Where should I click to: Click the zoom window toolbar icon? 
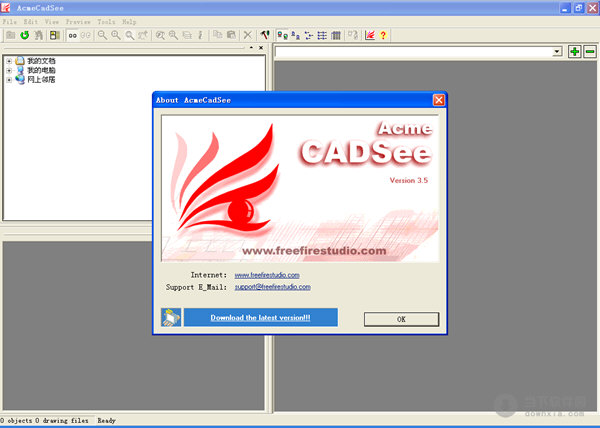click(160, 35)
